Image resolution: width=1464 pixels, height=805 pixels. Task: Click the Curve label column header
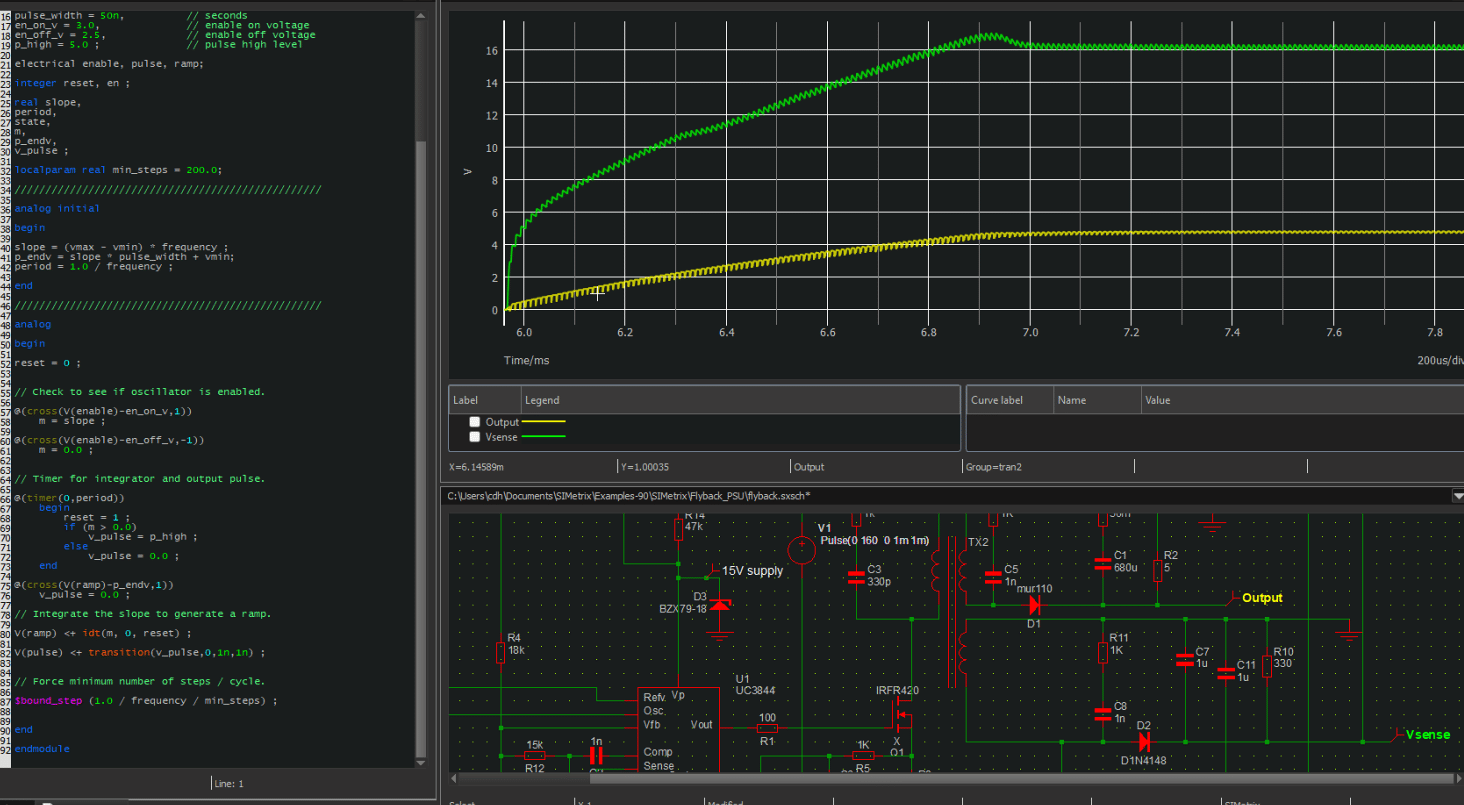pos(997,400)
